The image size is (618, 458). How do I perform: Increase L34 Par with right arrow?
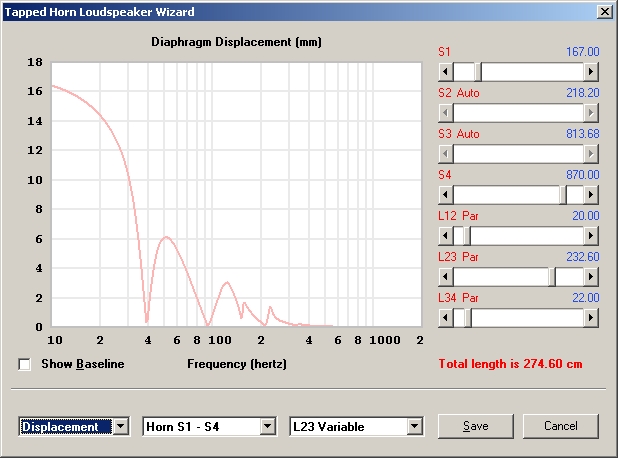point(591,318)
